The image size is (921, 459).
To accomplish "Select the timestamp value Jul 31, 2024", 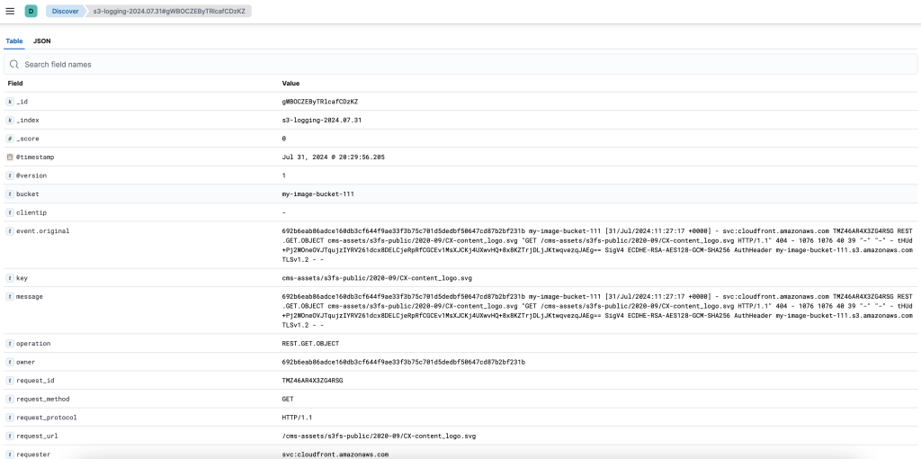I will 334,158.
